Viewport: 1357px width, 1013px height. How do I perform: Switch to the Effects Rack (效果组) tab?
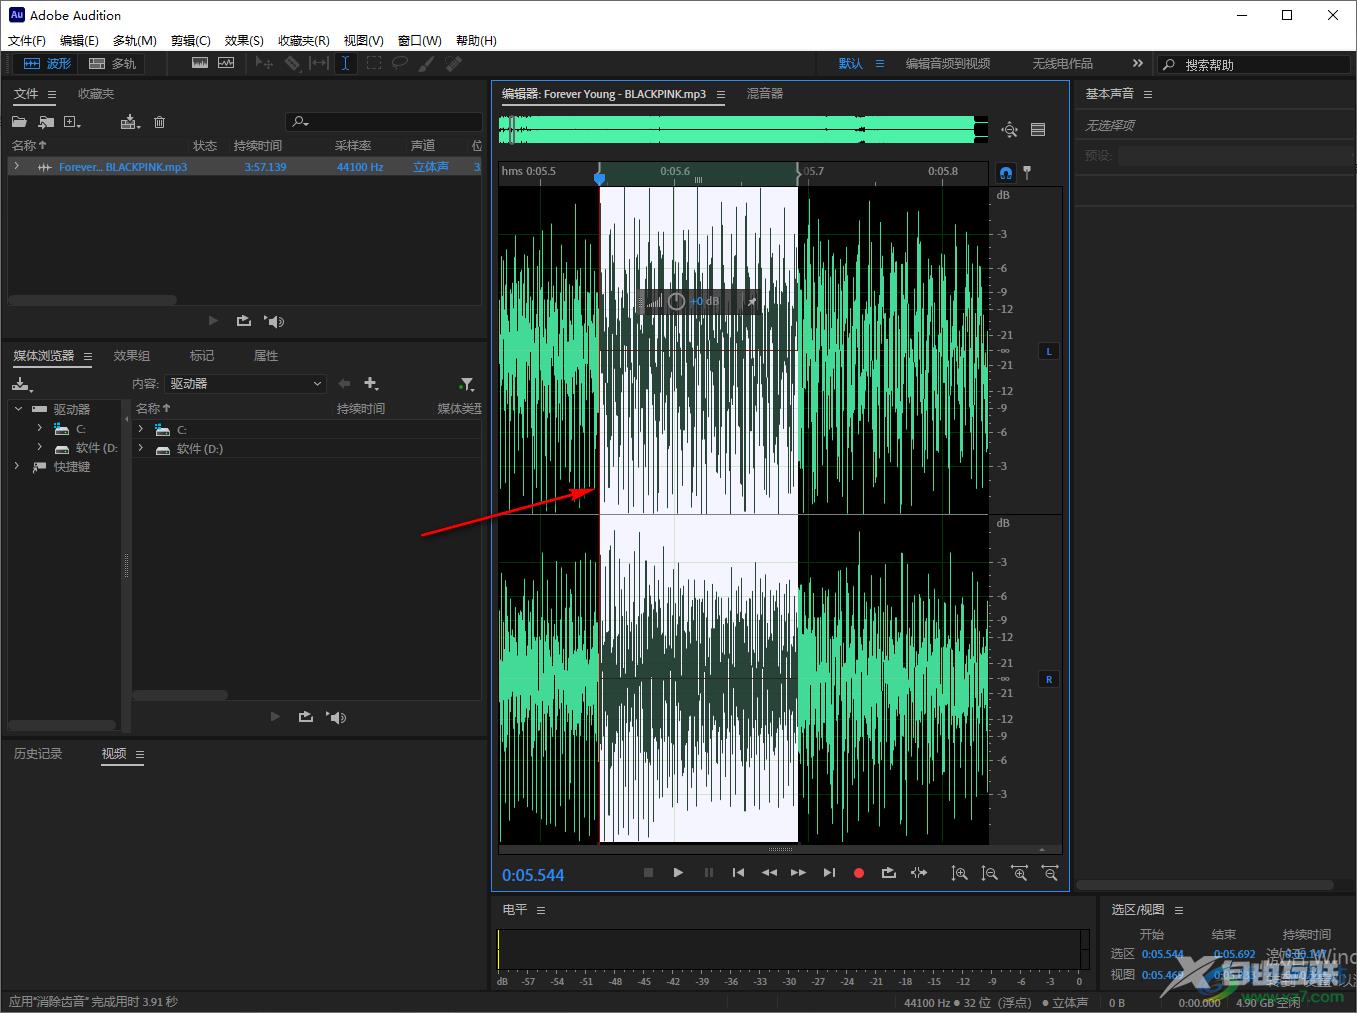coord(132,356)
